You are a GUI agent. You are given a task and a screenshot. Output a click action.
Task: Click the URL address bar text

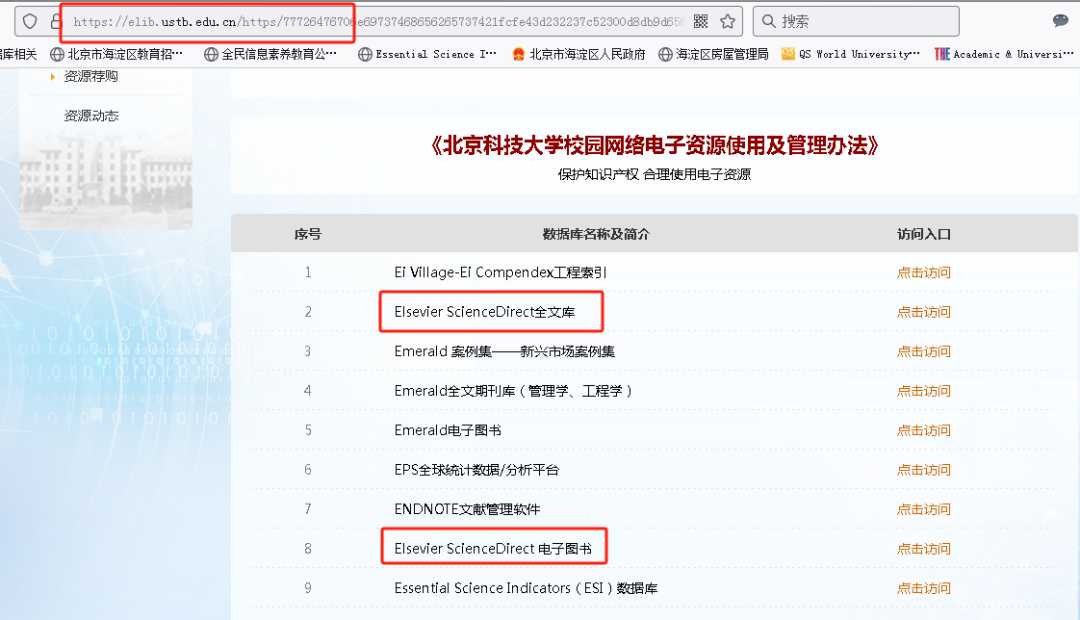tap(377, 21)
